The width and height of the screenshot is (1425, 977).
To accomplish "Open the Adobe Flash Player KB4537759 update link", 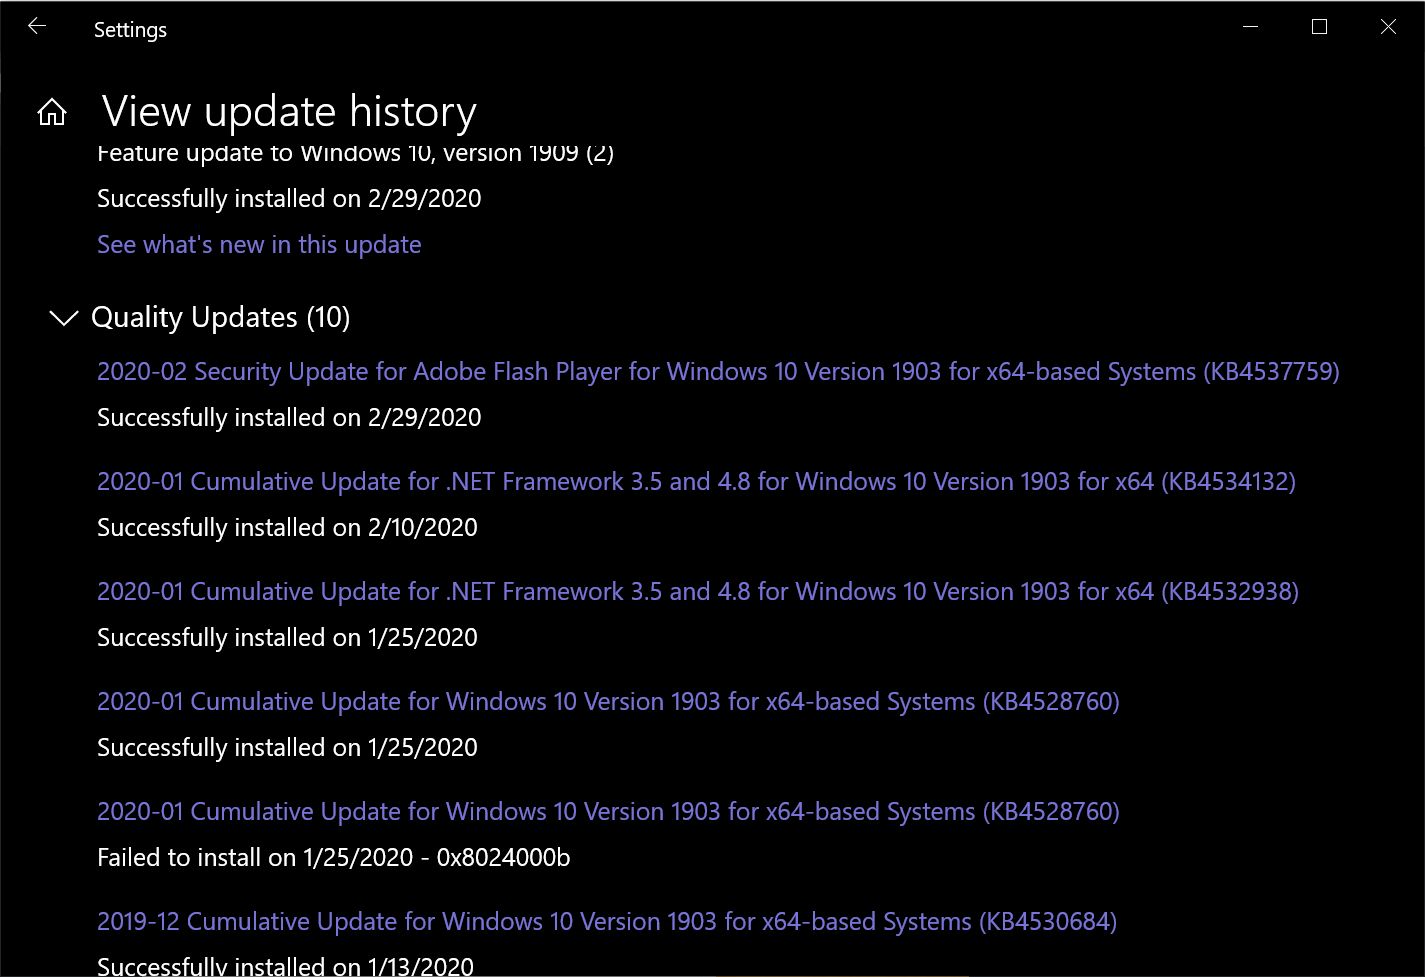I will coord(717,371).
